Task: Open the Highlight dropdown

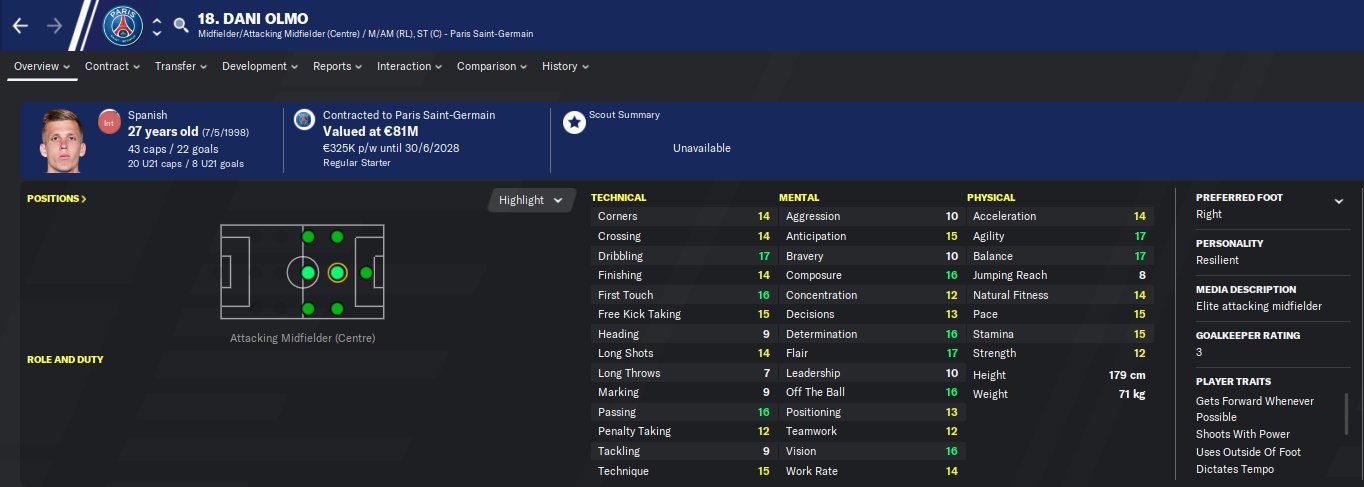Action: click(531, 200)
